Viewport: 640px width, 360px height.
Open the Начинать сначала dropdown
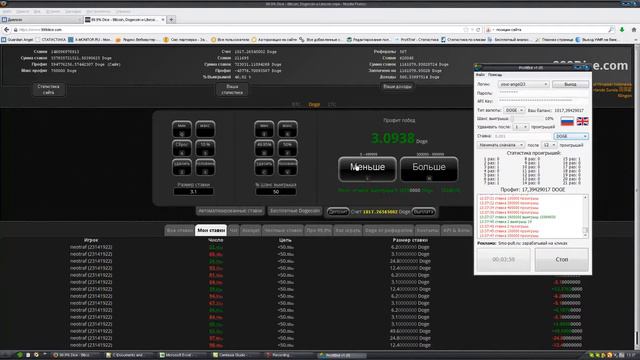click(x=501, y=145)
